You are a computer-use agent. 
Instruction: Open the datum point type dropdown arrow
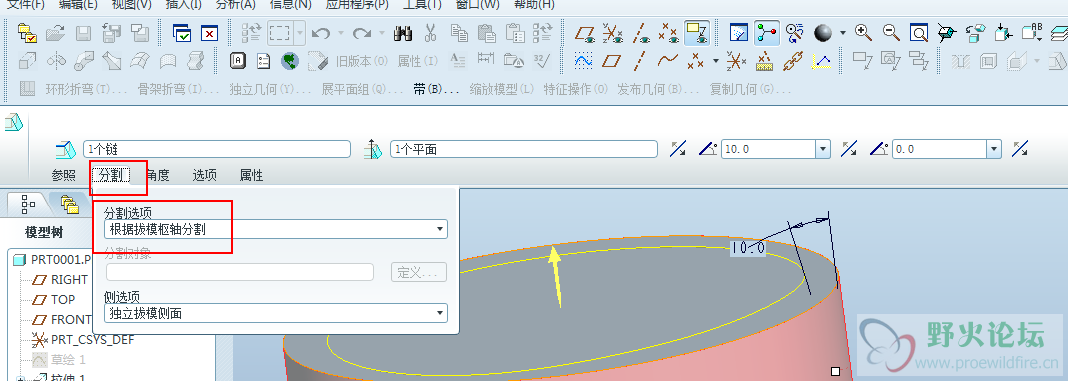(716, 61)
